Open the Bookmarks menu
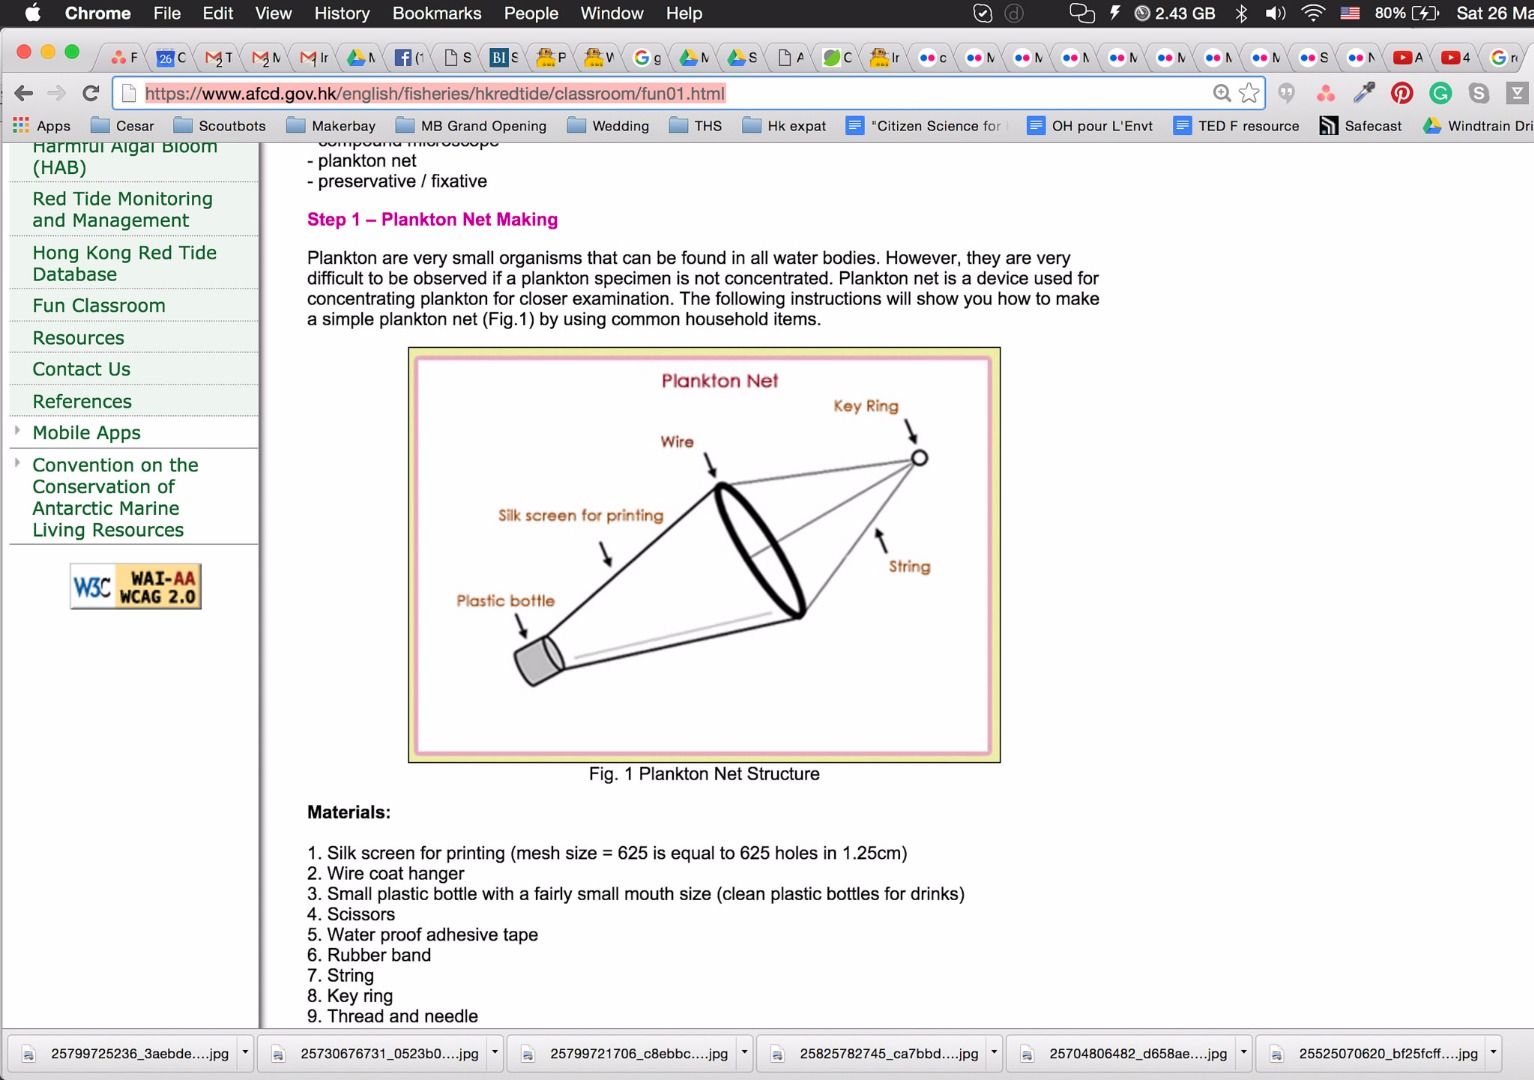 (436, 13)
